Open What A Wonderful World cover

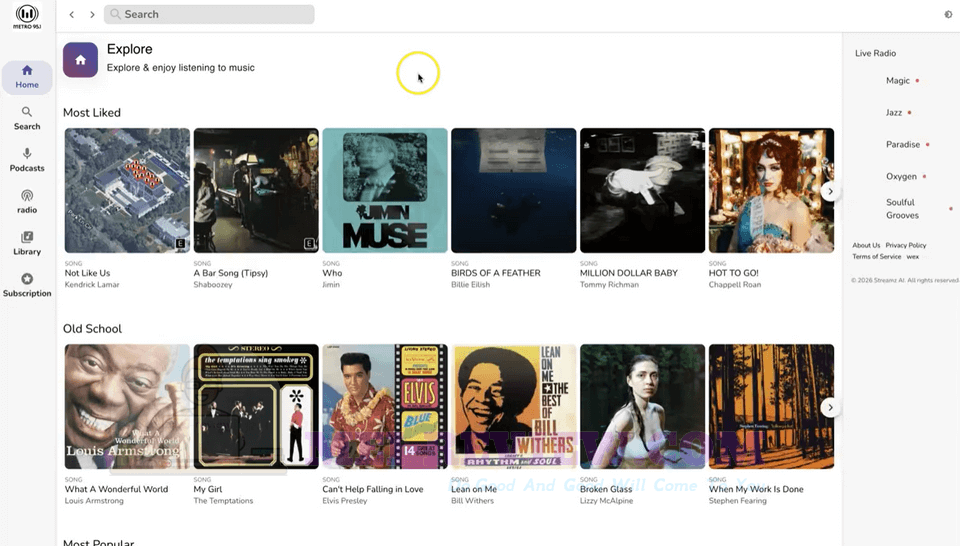coord(127,406)
